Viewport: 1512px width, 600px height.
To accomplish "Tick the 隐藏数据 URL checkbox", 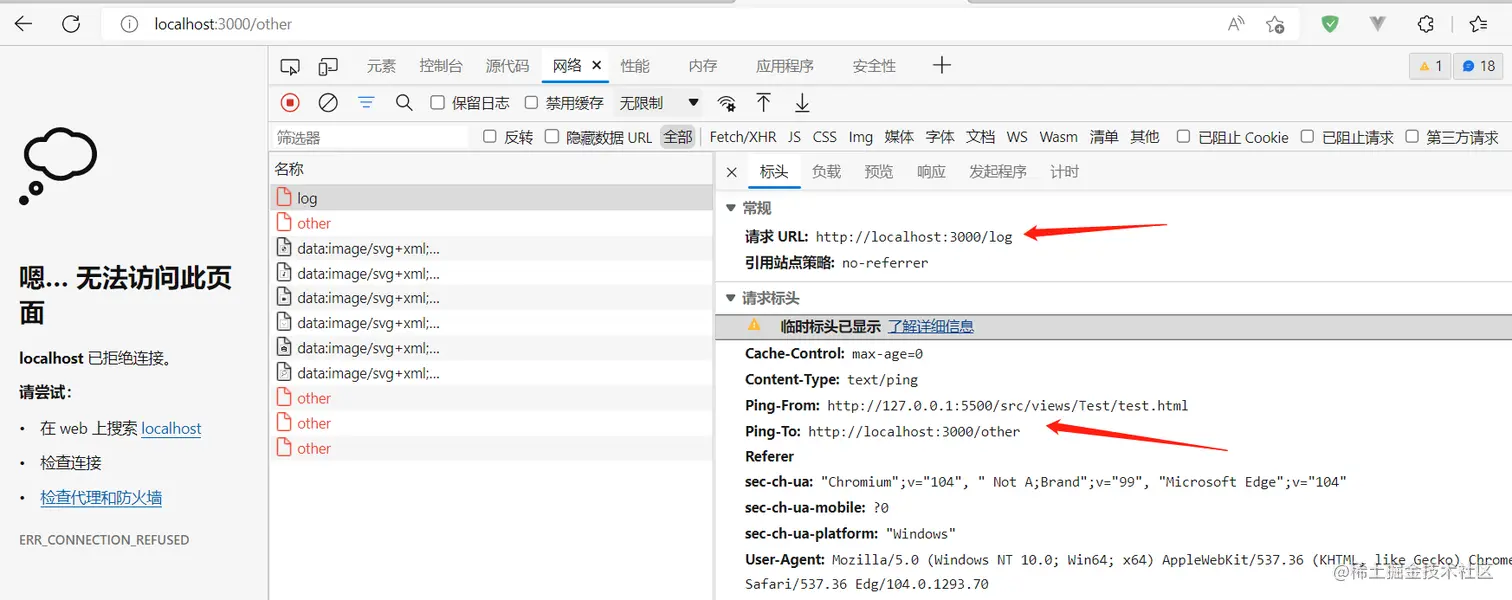I will click(x=551, y=136).
